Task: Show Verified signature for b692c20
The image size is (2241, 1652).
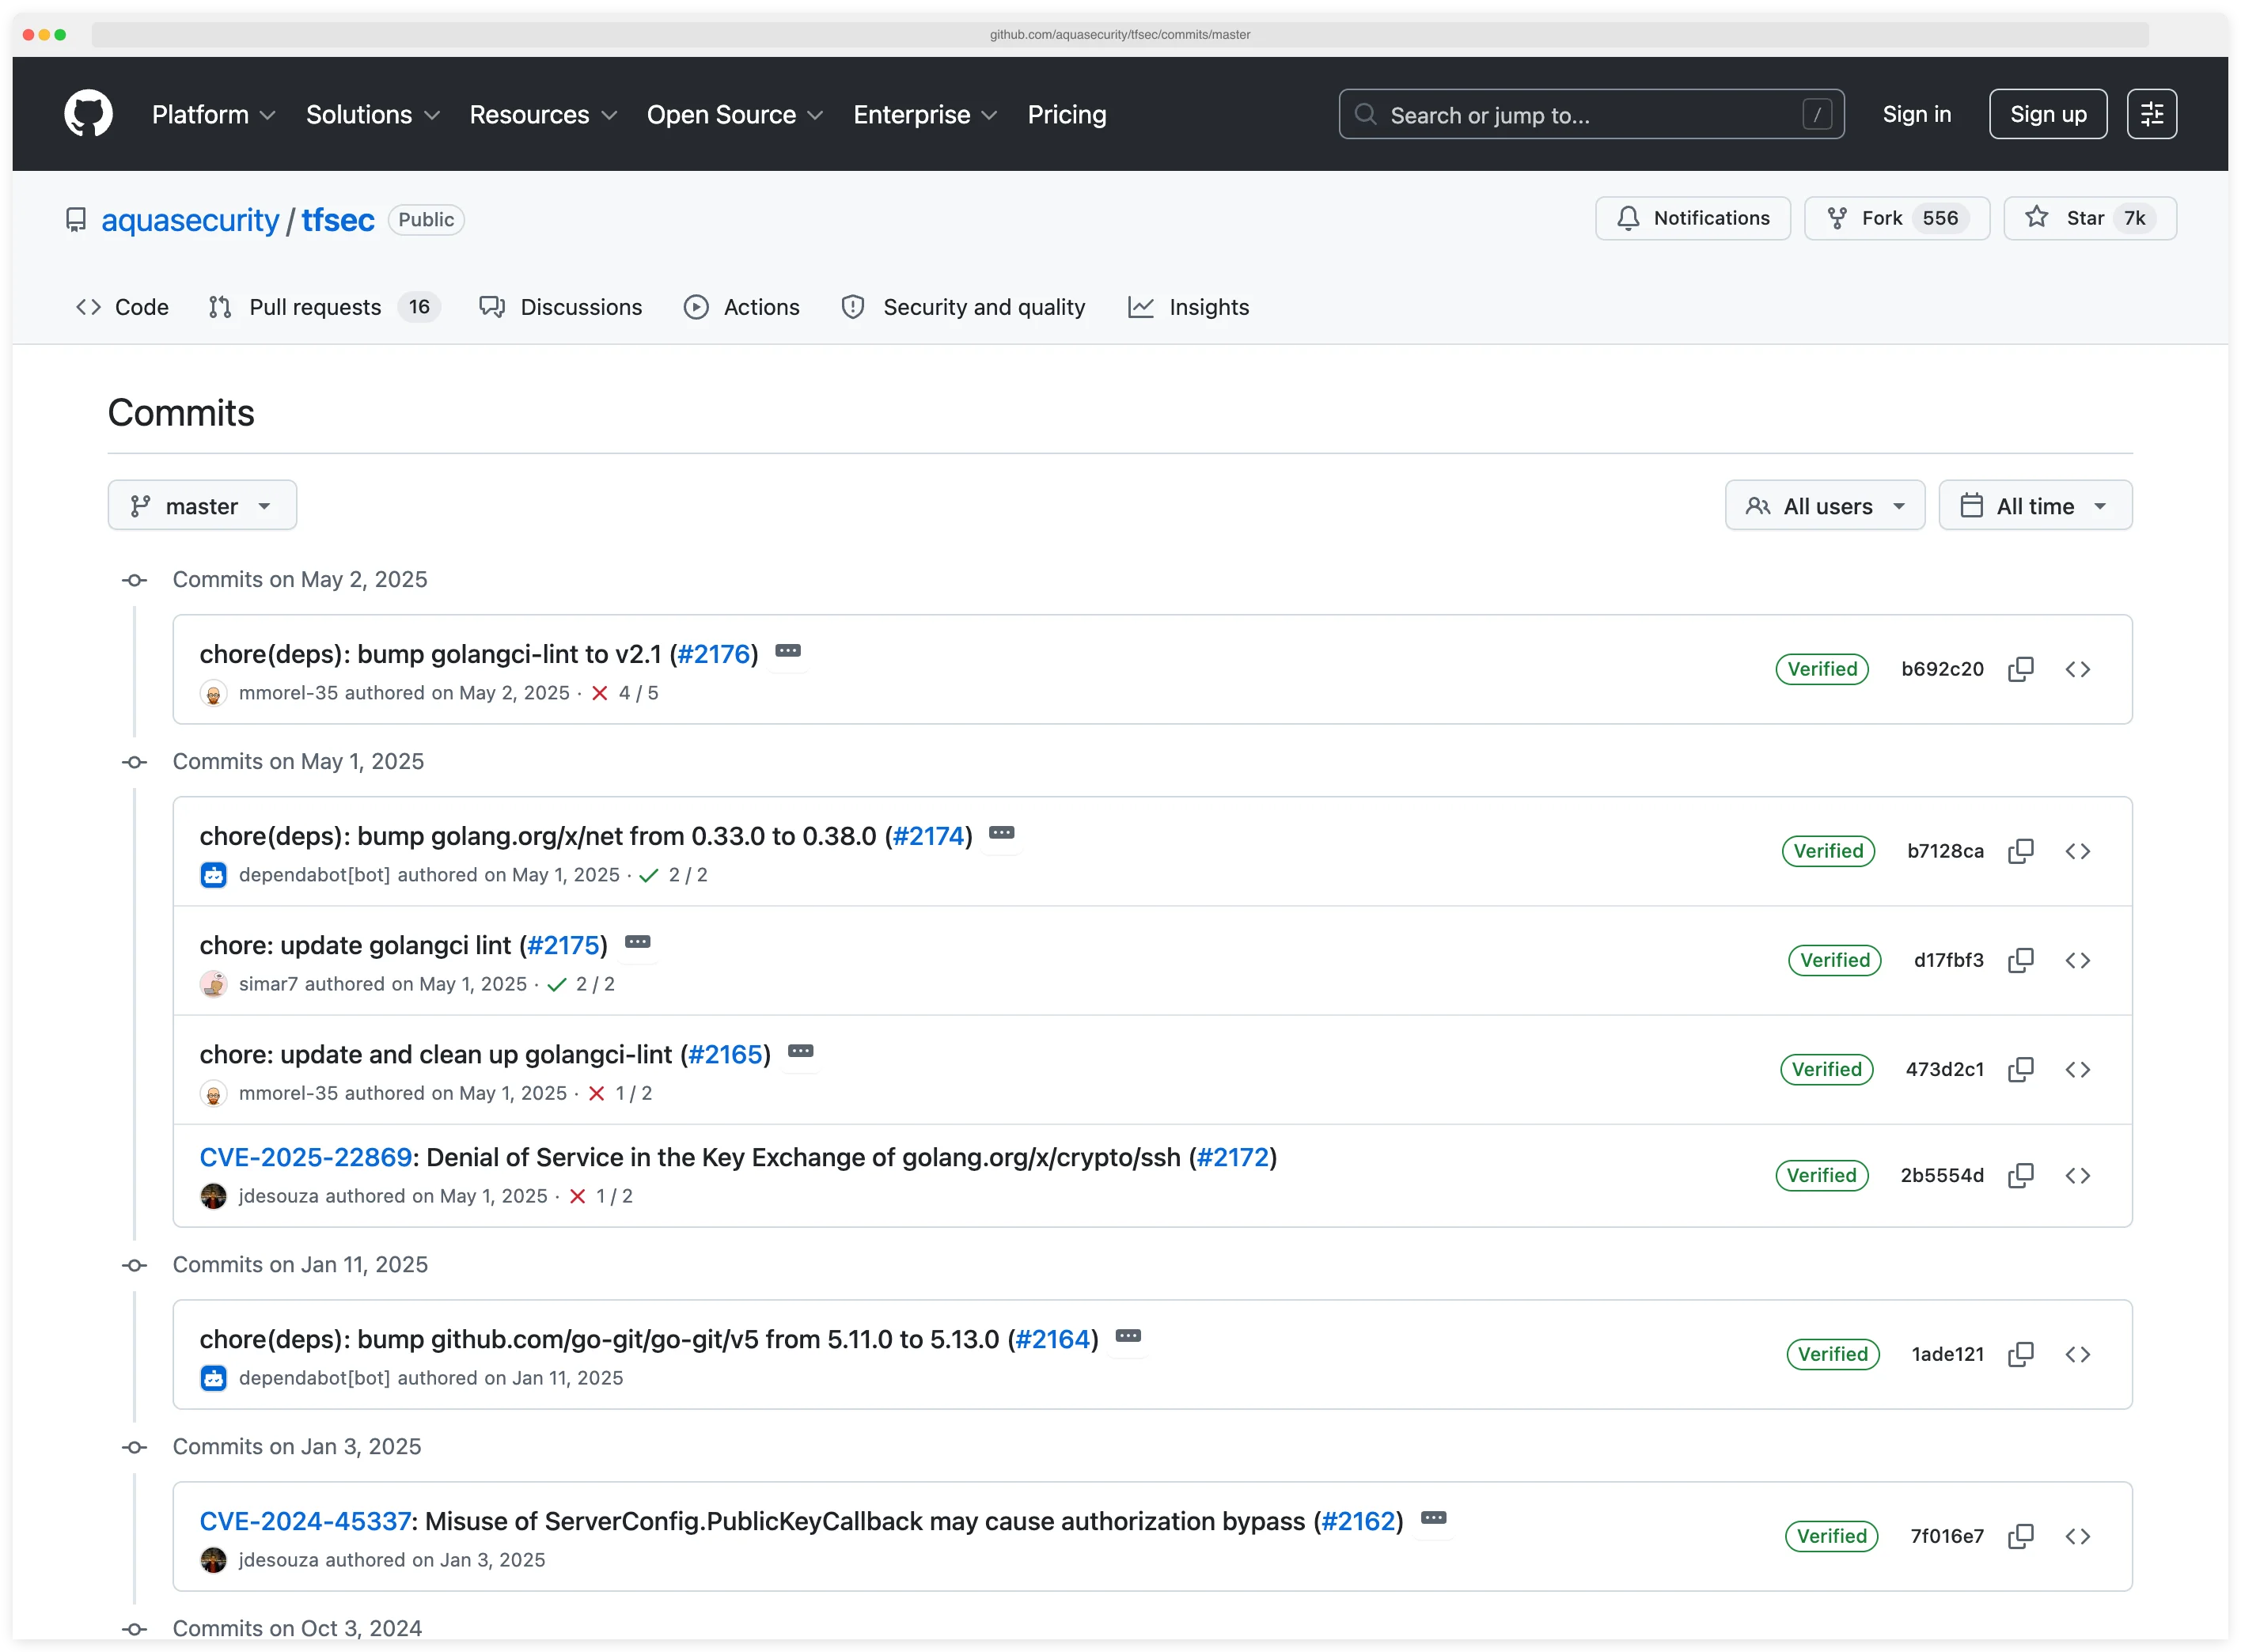Action: (1821, 669)
